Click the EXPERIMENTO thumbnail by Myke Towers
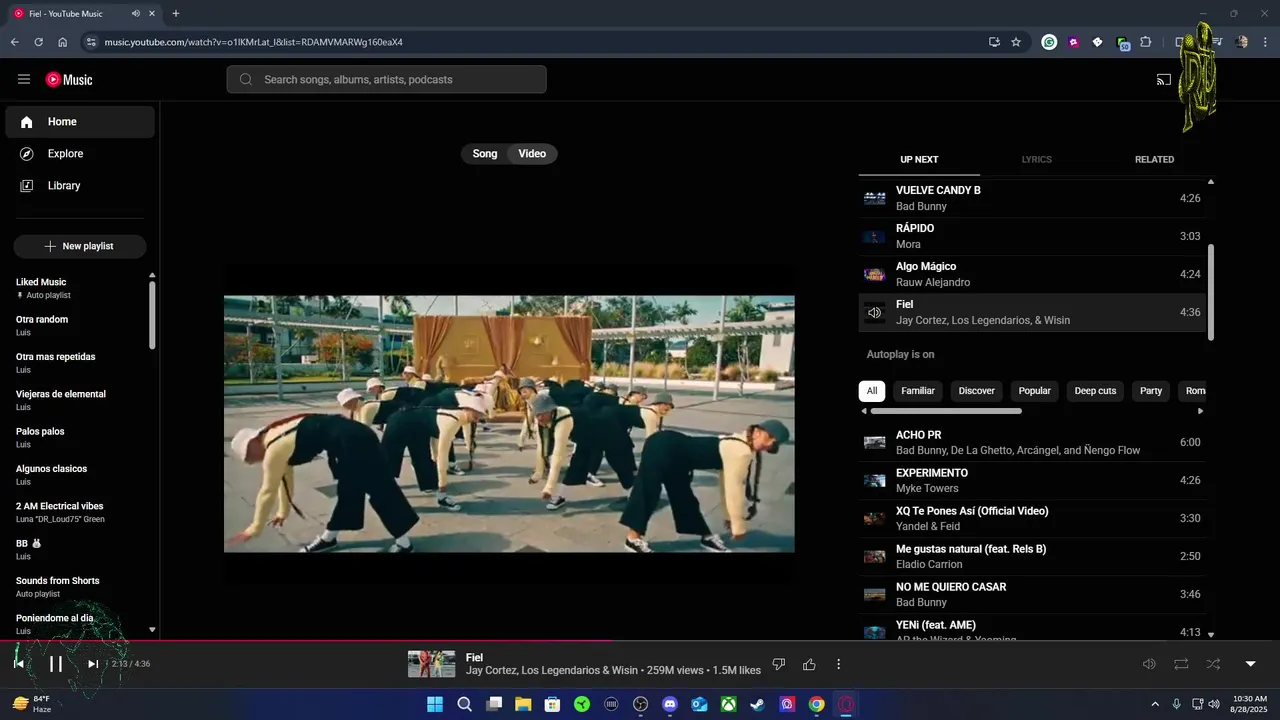Screen dimensions: 1280x720 875,481
